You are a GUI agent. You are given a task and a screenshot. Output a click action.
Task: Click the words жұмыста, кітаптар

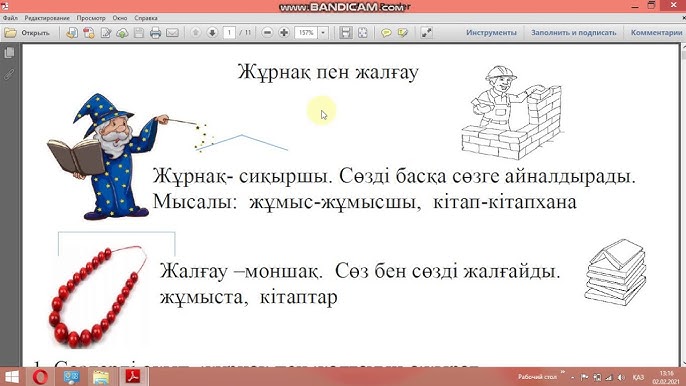248,297
